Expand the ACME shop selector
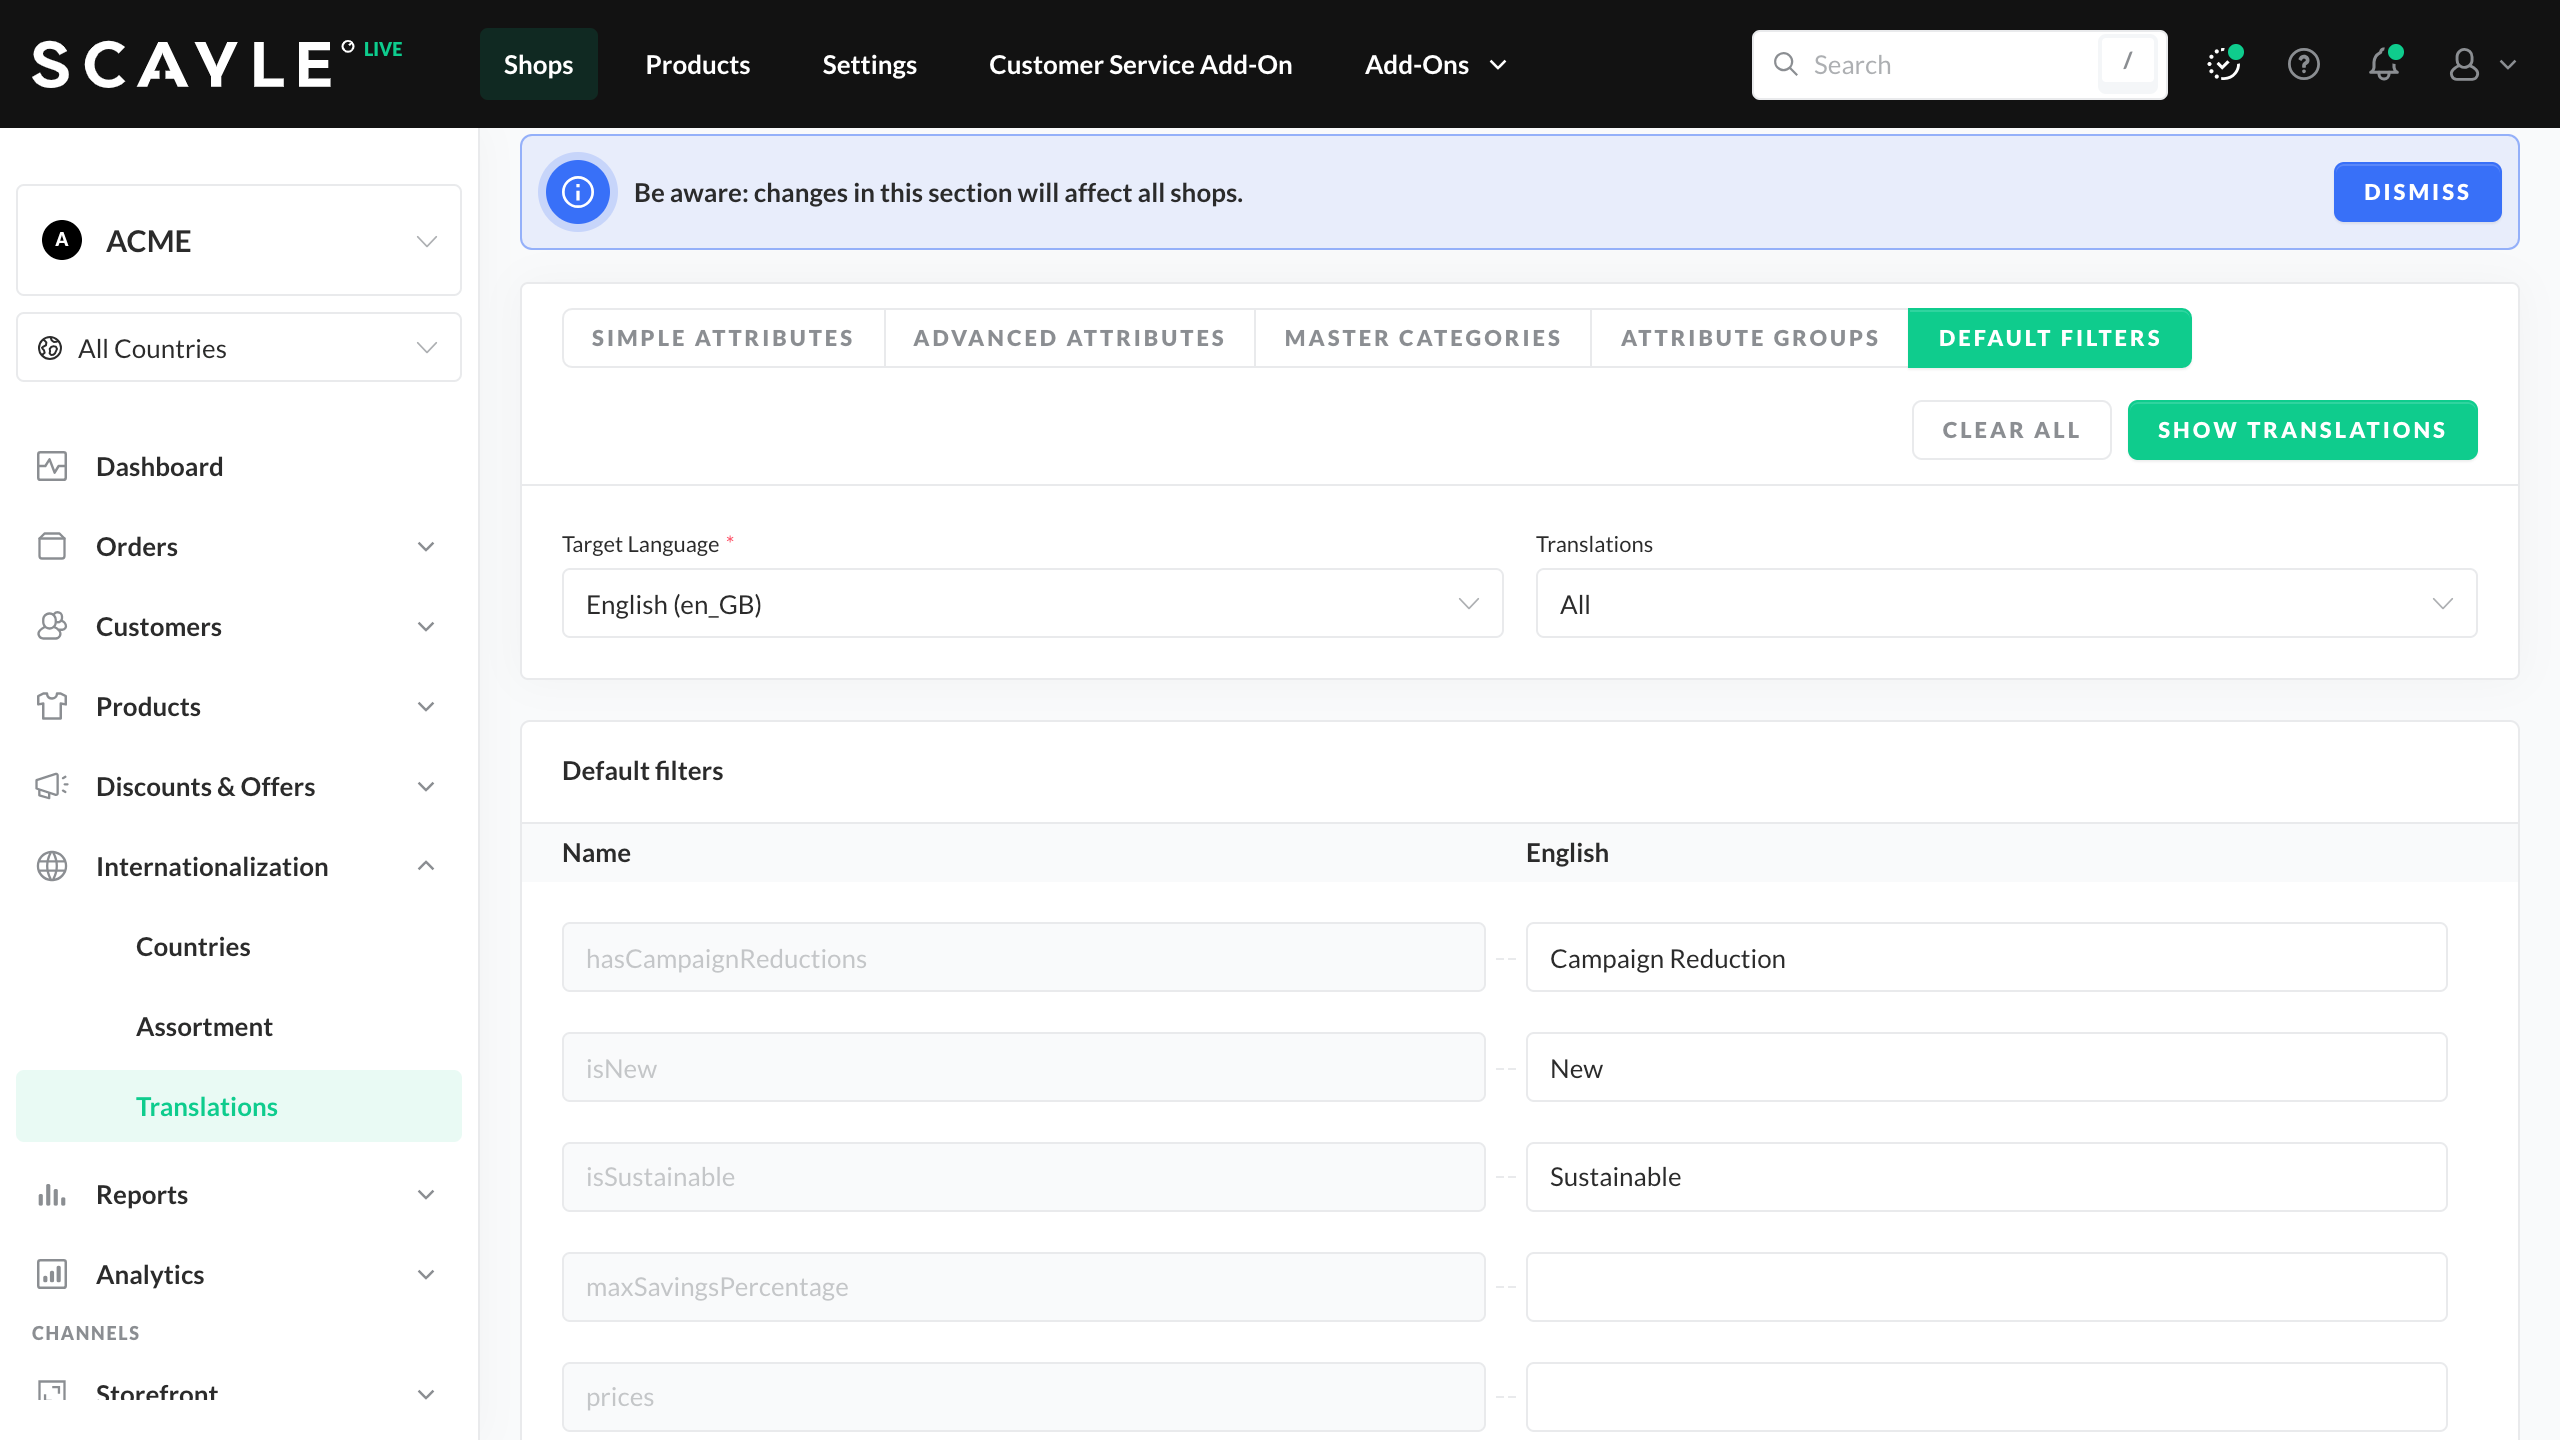The height and width of the screenshot is (1440, 2560). [239, 241]
